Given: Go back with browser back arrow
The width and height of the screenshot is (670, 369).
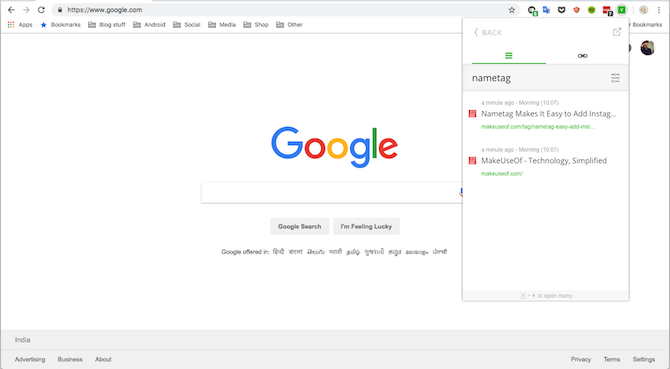Looking at the screenshot, I should click(11, 10).
